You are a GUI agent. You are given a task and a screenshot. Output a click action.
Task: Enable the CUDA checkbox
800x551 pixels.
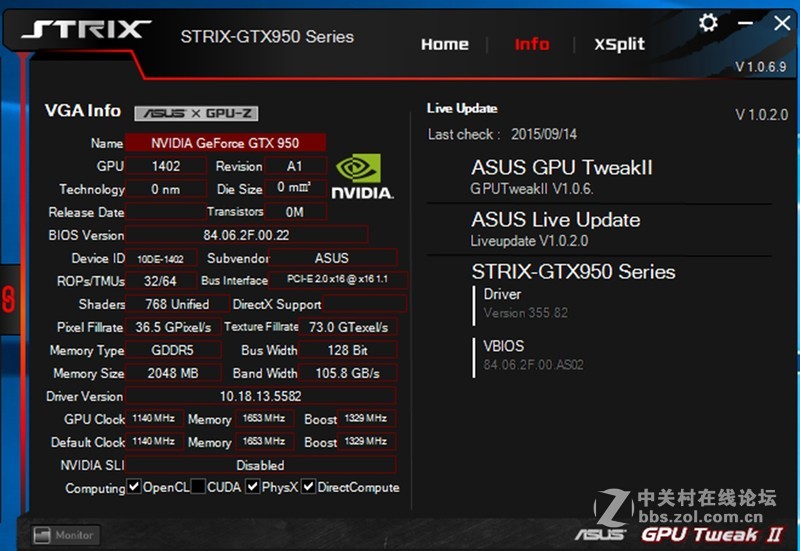(x=198, y=487)
